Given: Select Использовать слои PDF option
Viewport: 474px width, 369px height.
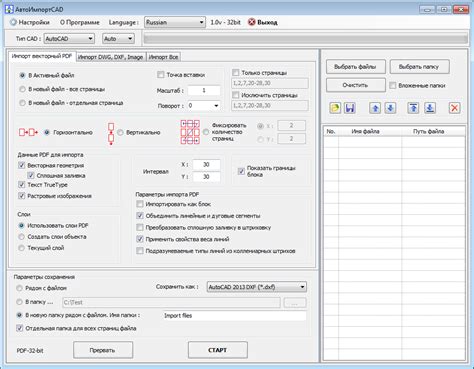Looking at the screenshot, I should pos(21,226).
